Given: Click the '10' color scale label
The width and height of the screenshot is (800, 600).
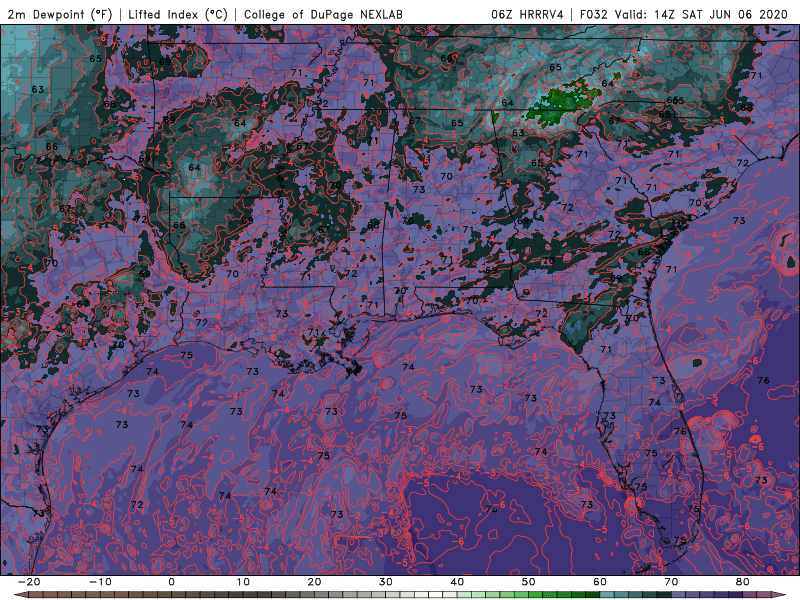Looking at the screenshot, I should pyautogui.click(x=243, y=582).
